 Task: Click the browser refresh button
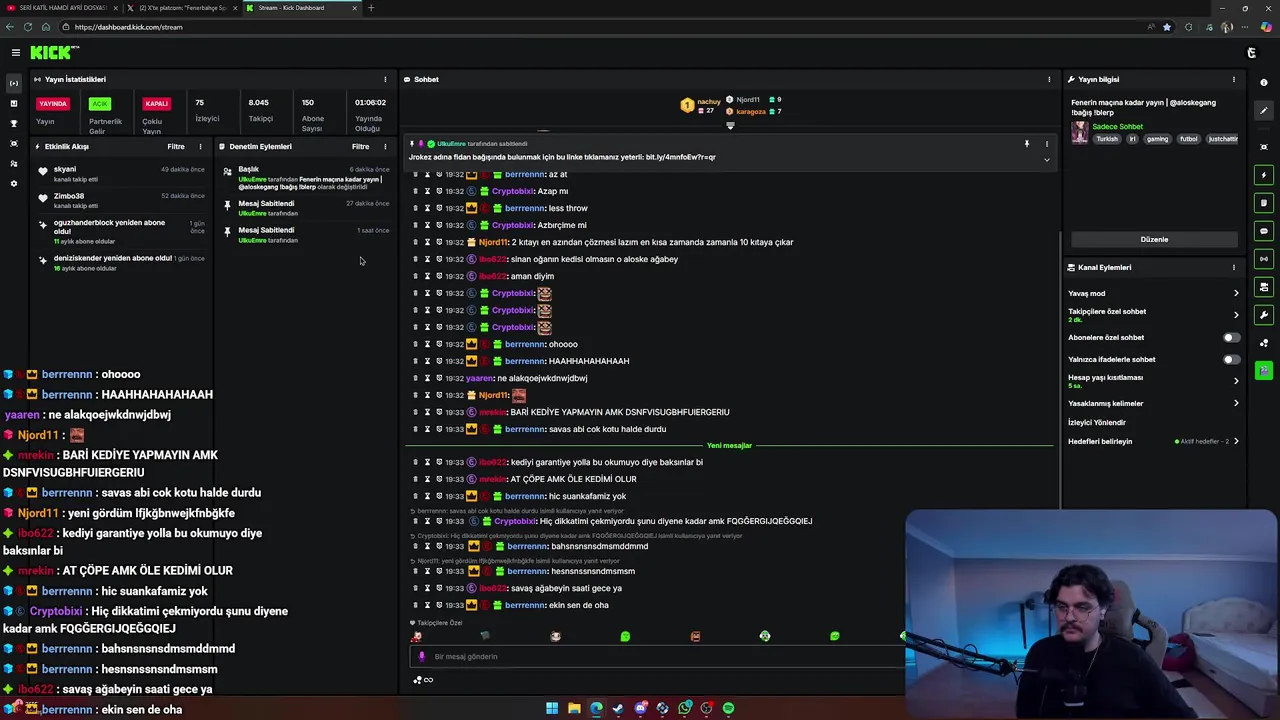pyautogui.click(x=28, y=27)
